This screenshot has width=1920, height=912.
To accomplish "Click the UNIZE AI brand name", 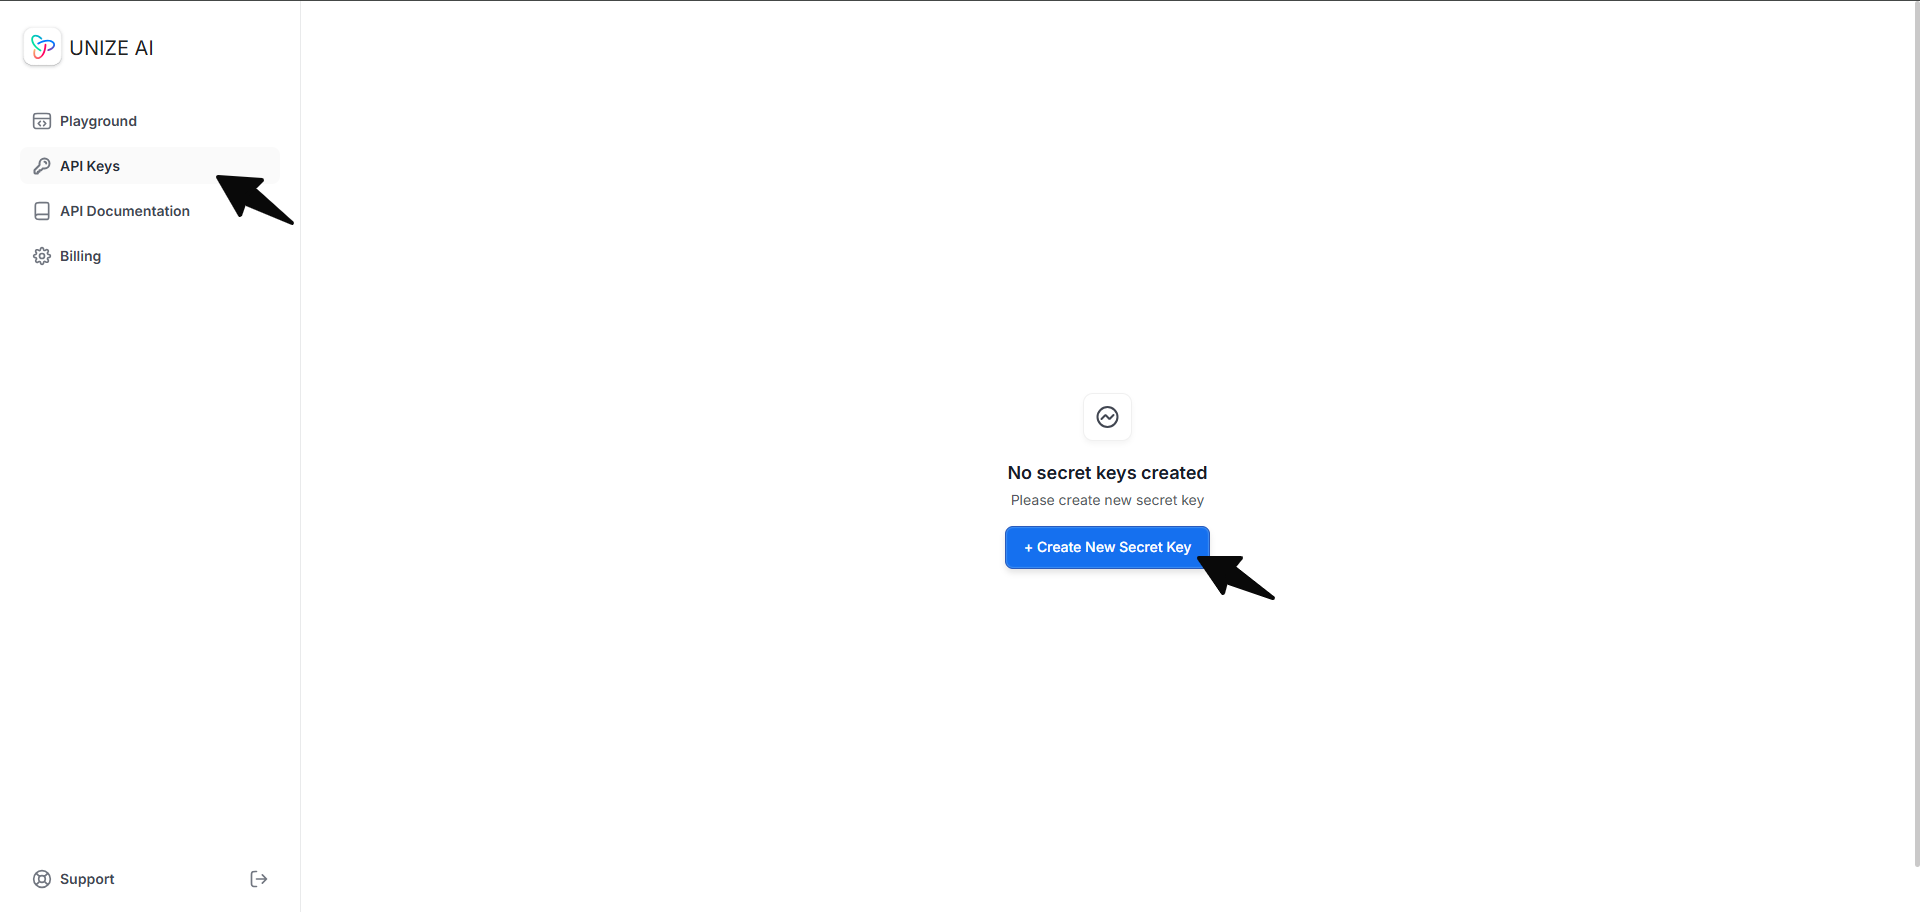I will 111,48.
